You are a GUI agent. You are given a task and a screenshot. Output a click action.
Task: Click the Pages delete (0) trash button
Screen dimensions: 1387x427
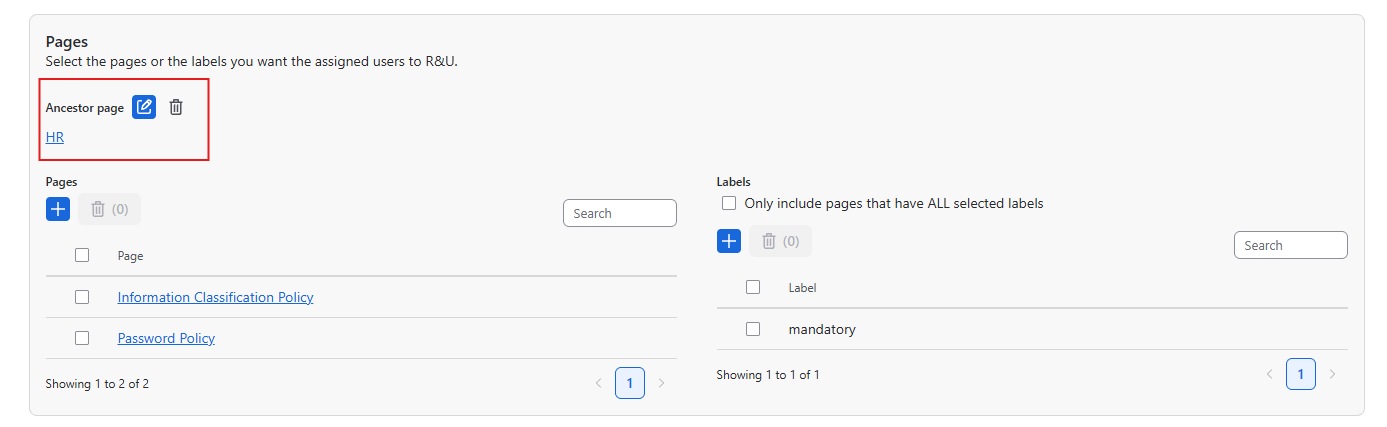click(x=109, y=209)
